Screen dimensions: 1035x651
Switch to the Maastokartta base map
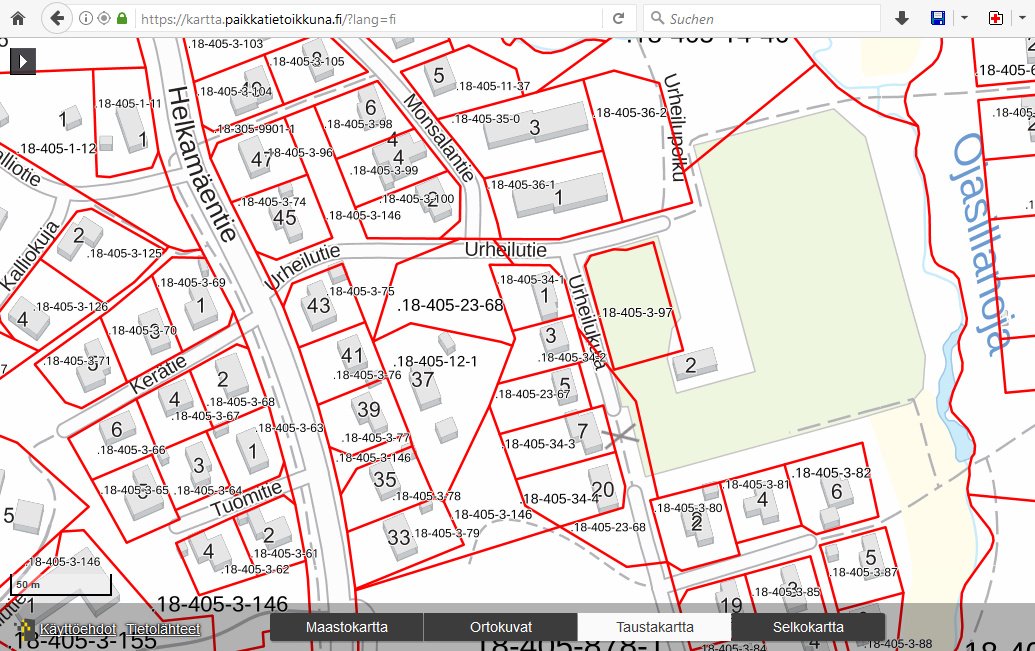click(347, 627)
